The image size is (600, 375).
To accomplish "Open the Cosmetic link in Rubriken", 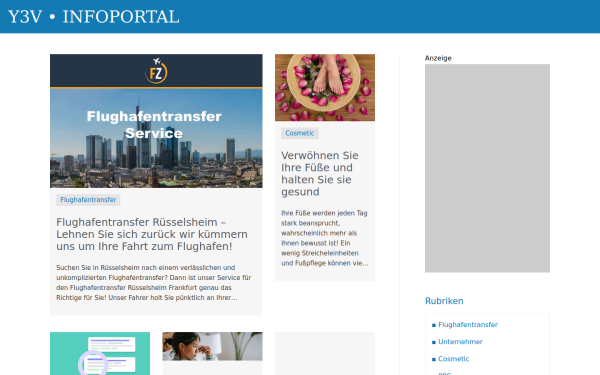I will 453,359.
